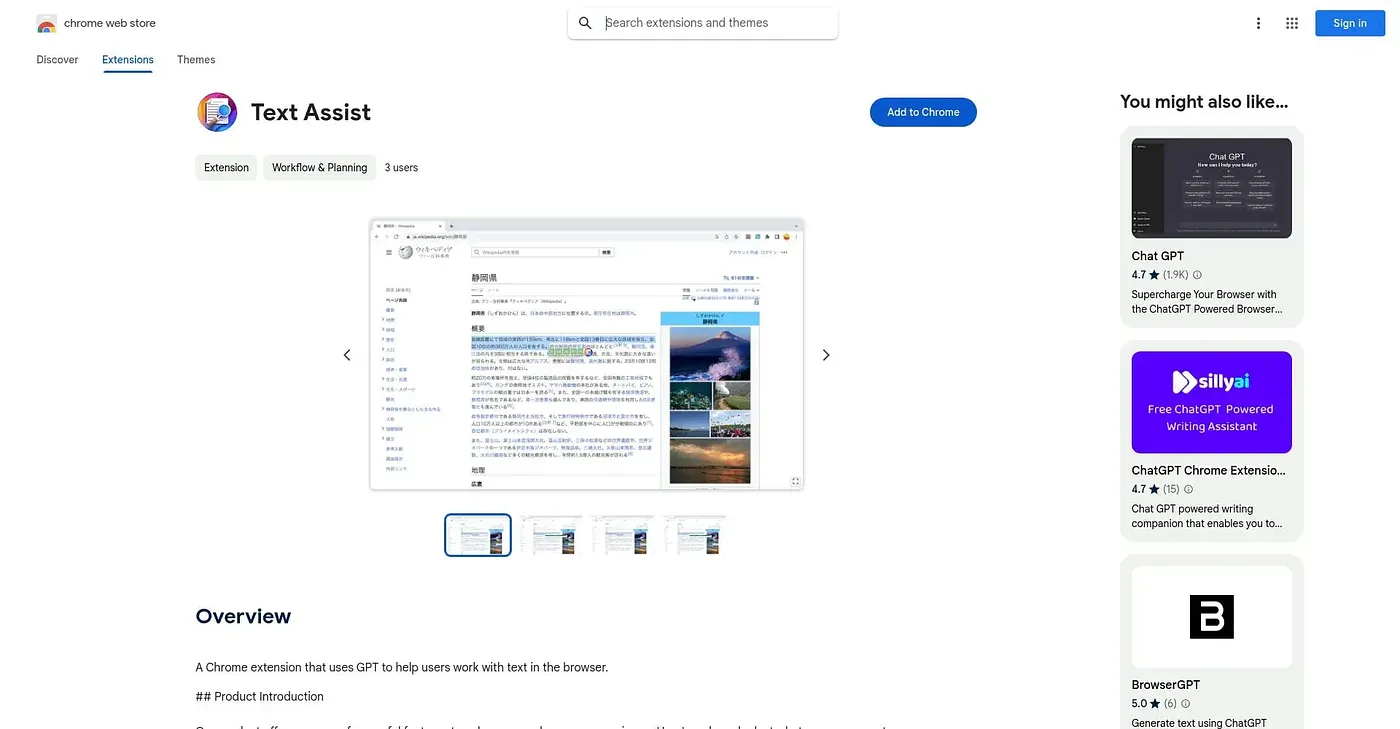Viewport: 1400px width, 729px height.
Task: Go to the Discover tab
Action: (x=57, y=60)
